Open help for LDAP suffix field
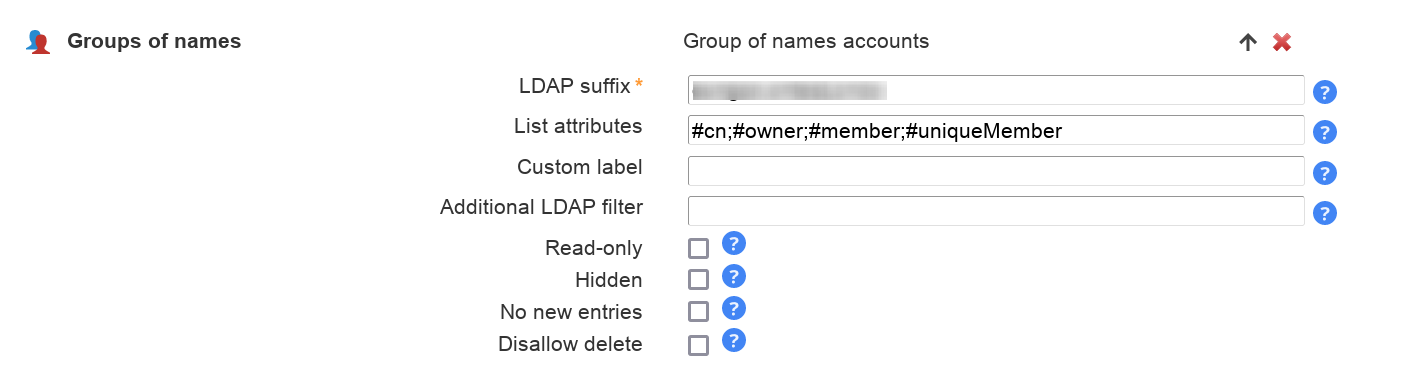 pos(1325,93)
